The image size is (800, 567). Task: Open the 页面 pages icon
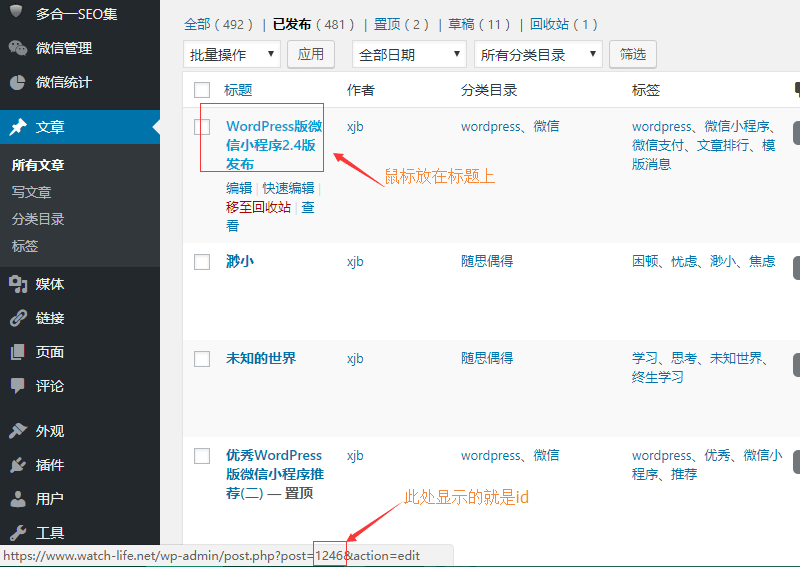click(18, 352)
